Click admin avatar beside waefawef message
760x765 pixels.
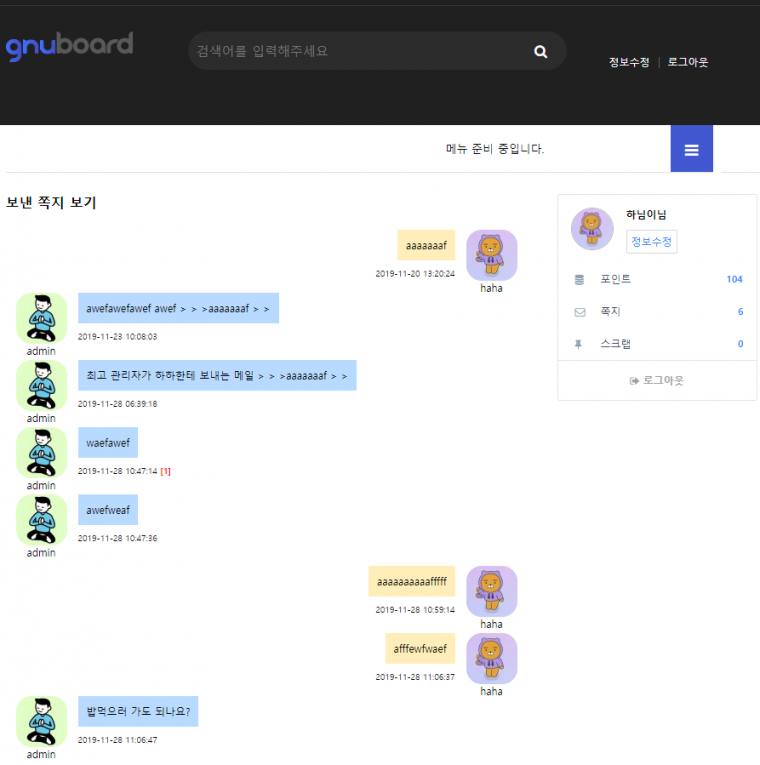[41, 453]
